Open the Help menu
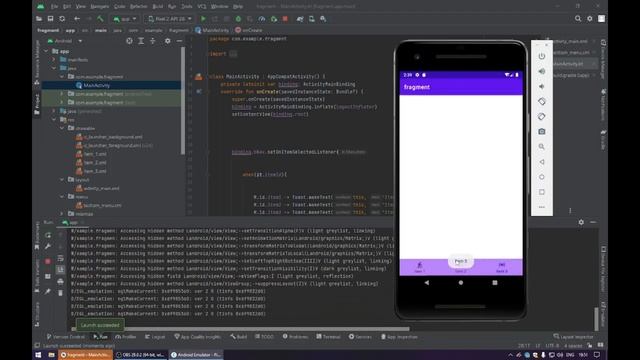This screenshot has height=360, width=640. click(238, 7)
